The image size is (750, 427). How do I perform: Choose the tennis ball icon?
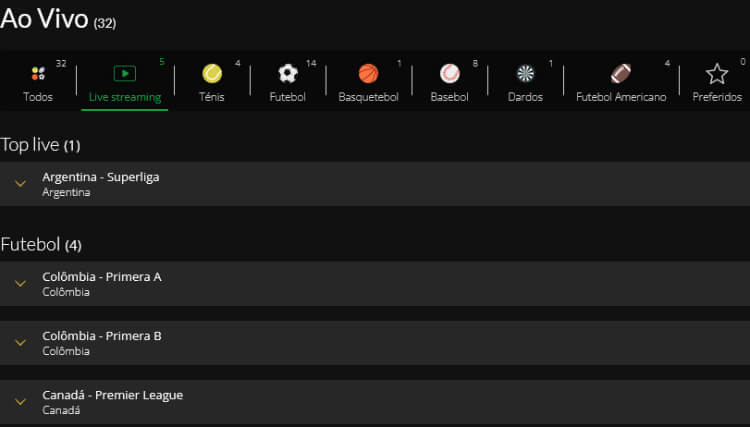tap(212, 74)
